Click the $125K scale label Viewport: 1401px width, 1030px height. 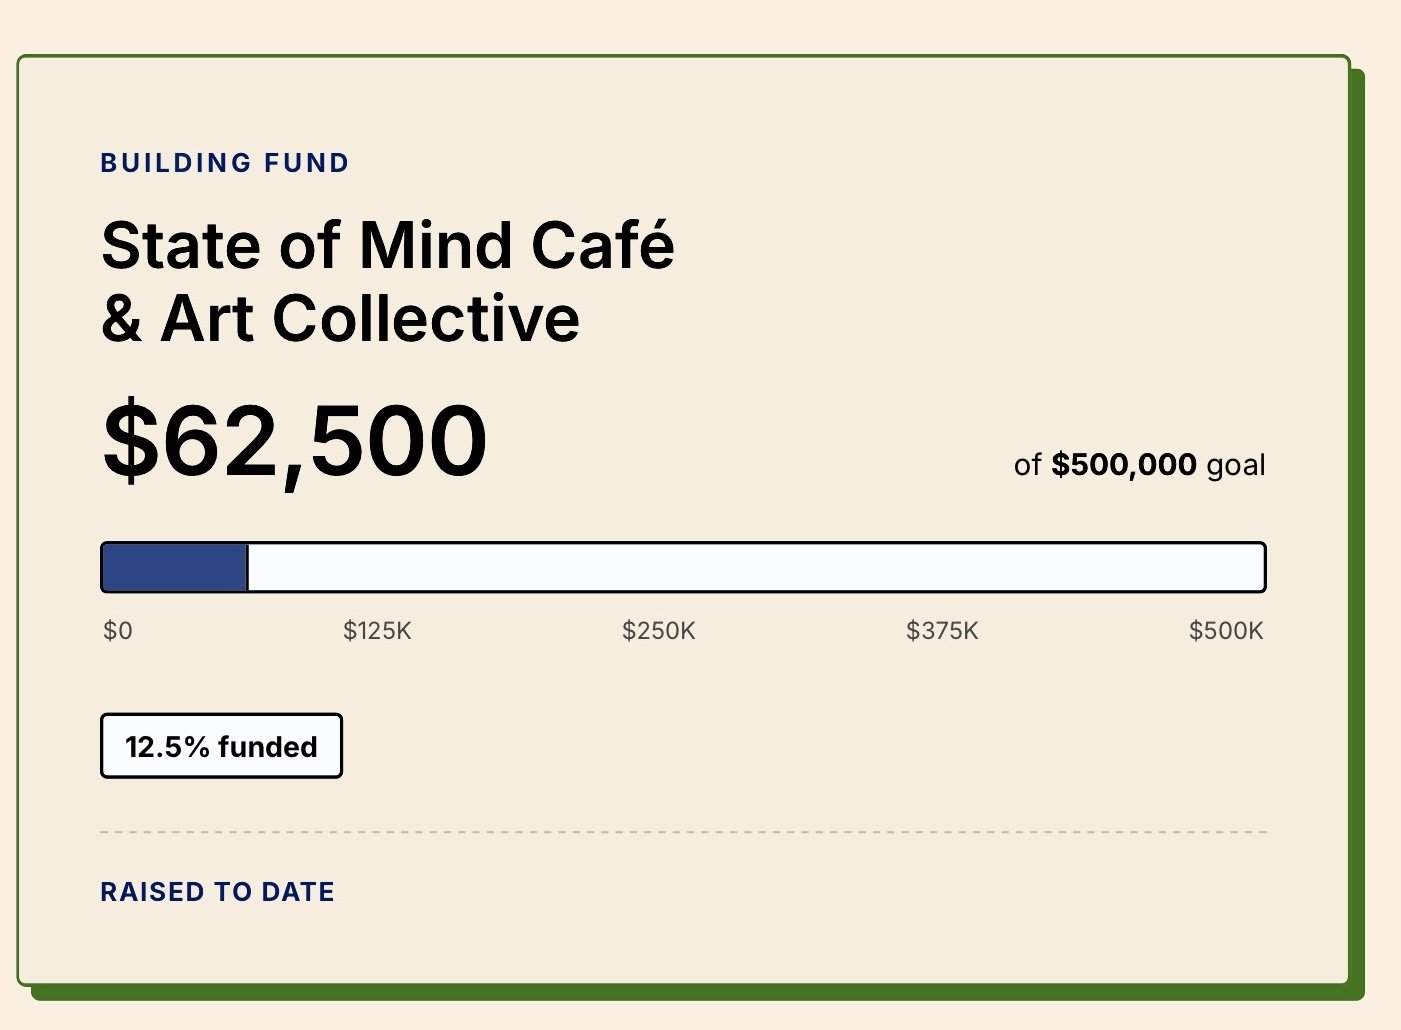pyautogui.click(x=377, y=631)
